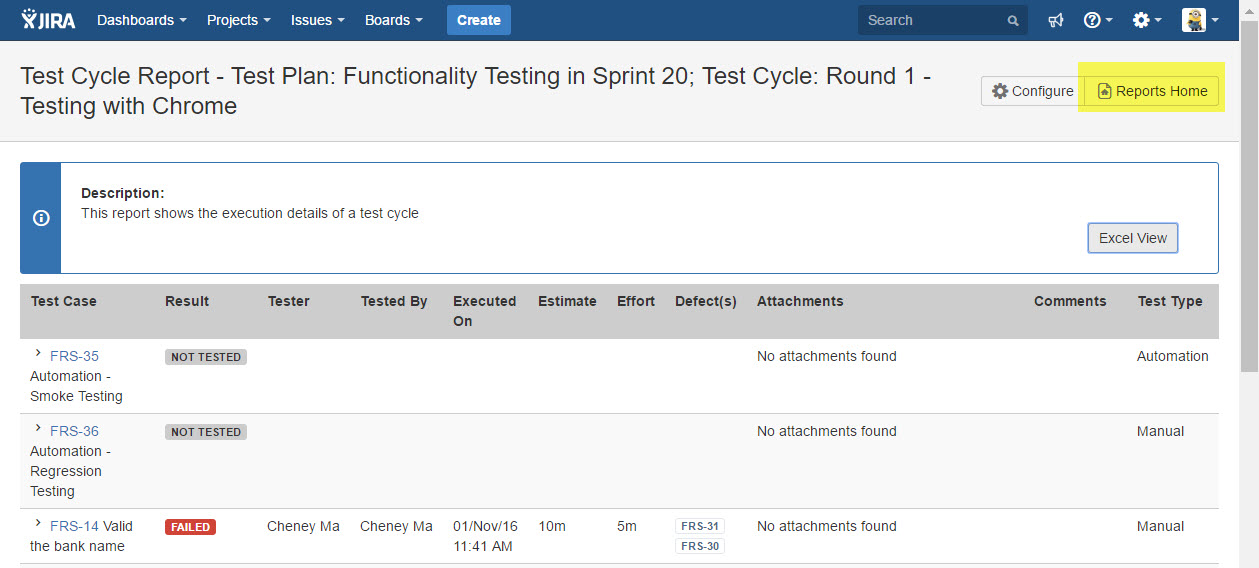The width and height of the screenshot is (1259, 568).
Task: Expand the FRS-36 test case row
Action: (38, 429)
